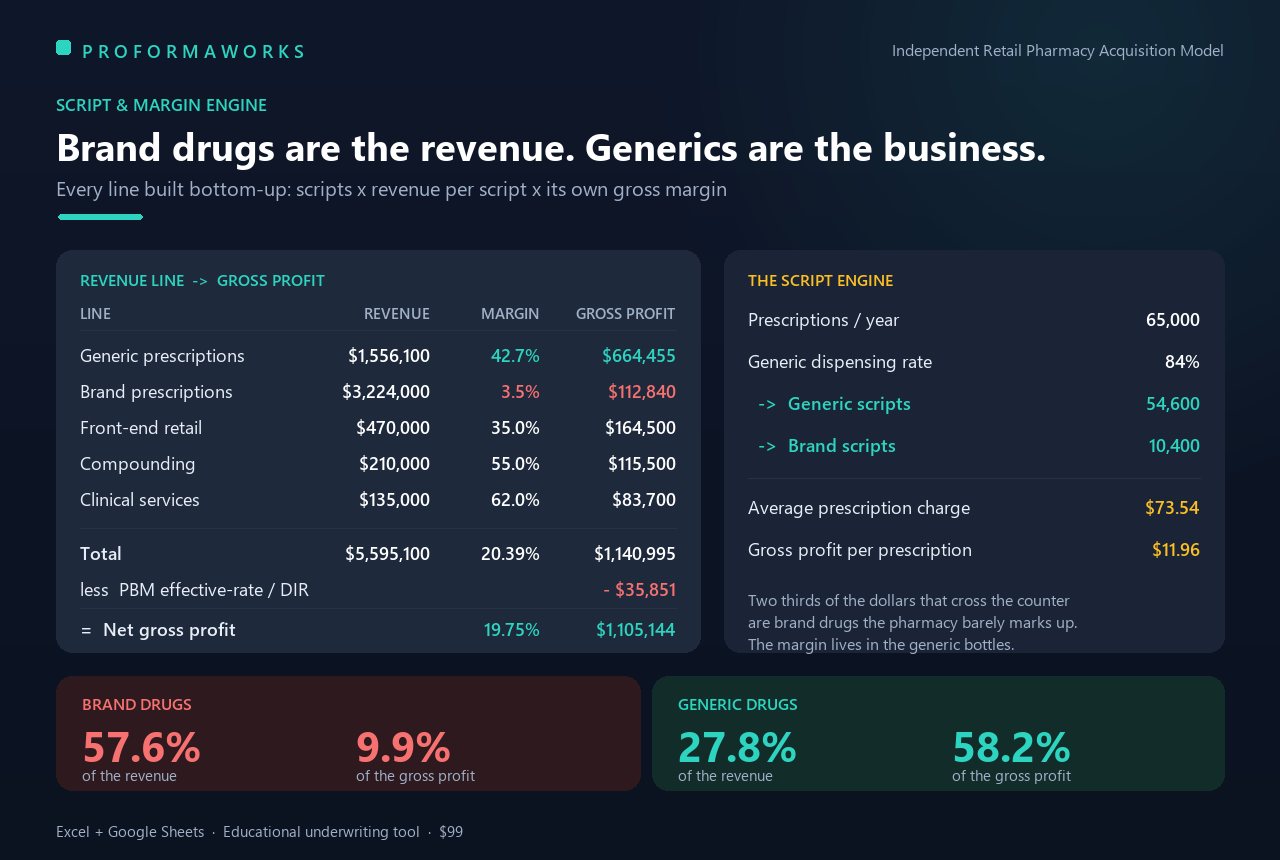Click the Generic scripts arrow row

click(x=974, y=404)
